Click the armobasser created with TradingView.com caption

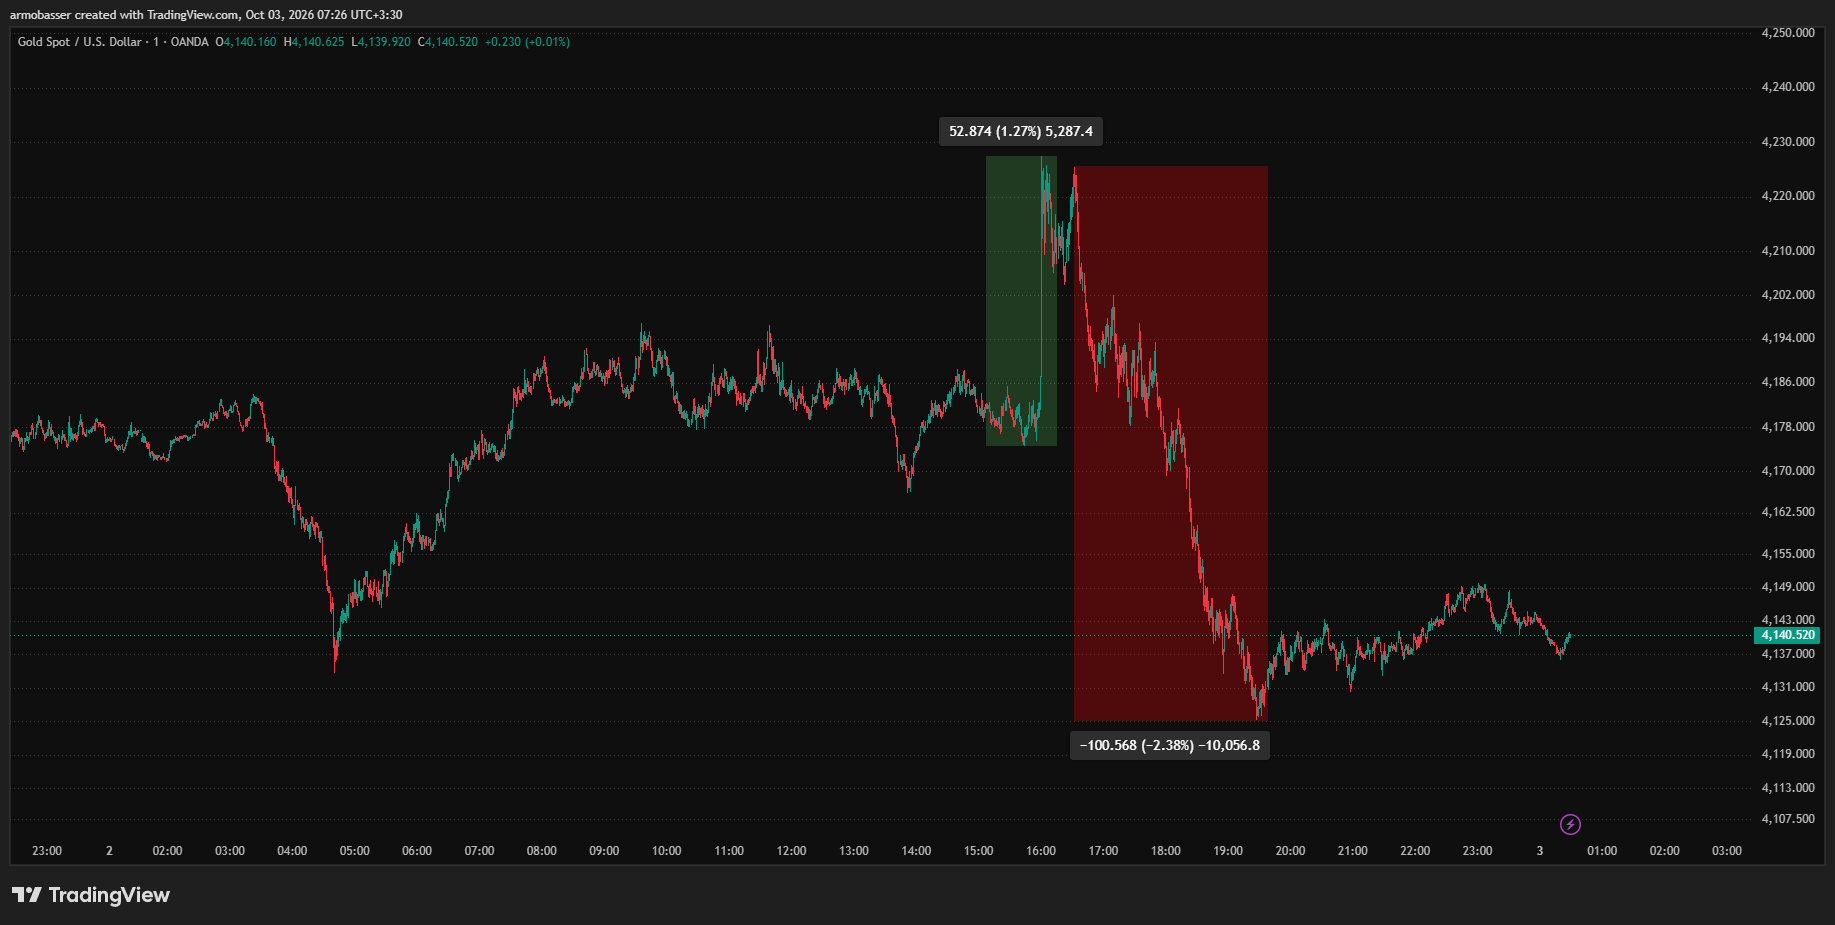coord(206,15)
